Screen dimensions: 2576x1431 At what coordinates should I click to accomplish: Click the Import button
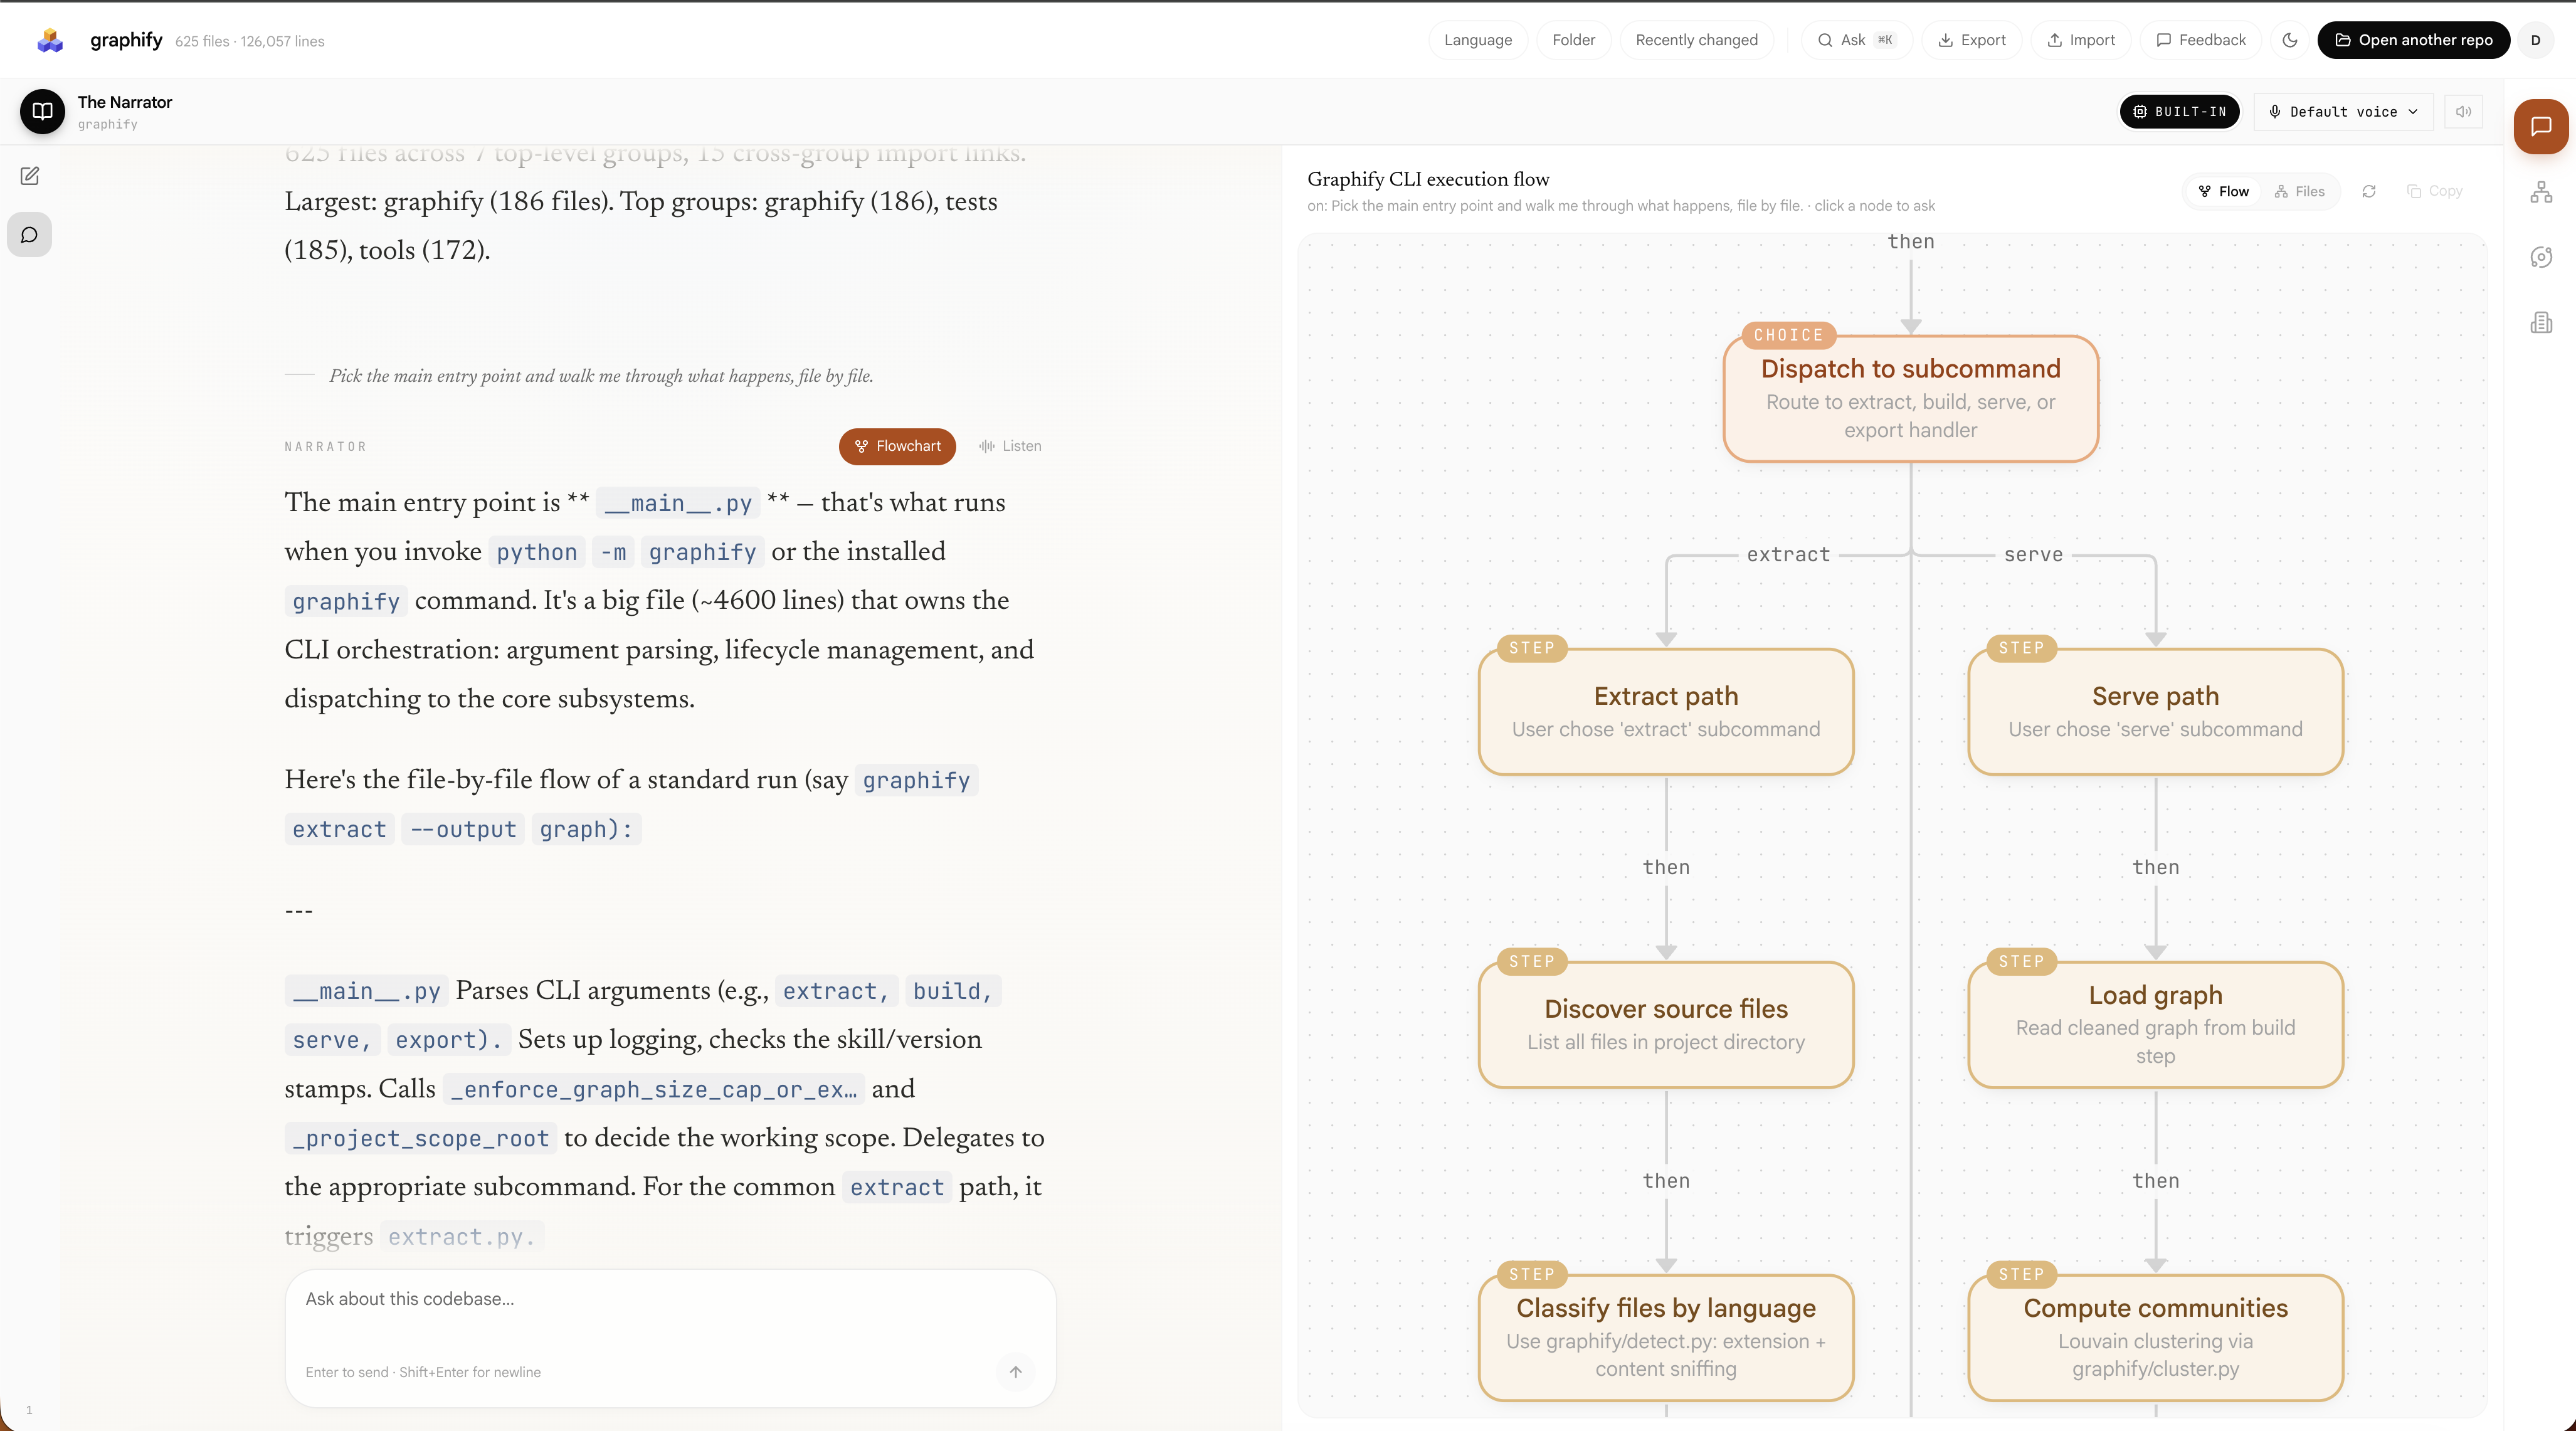2081,40
